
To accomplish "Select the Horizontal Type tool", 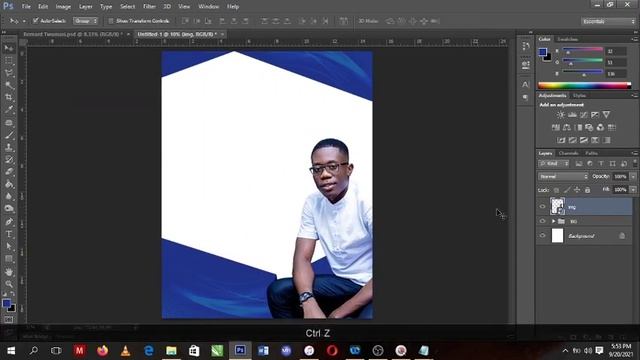I will point(9,234).
